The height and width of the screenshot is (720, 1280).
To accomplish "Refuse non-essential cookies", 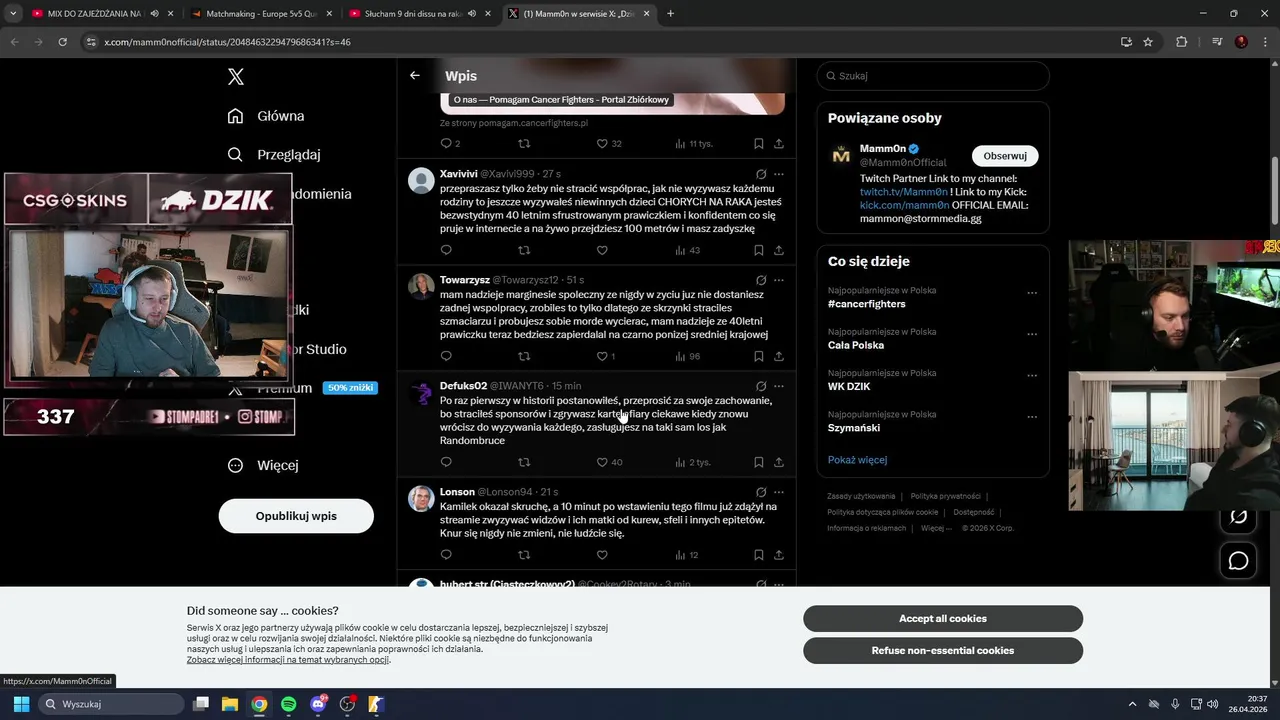I will 943,651.
